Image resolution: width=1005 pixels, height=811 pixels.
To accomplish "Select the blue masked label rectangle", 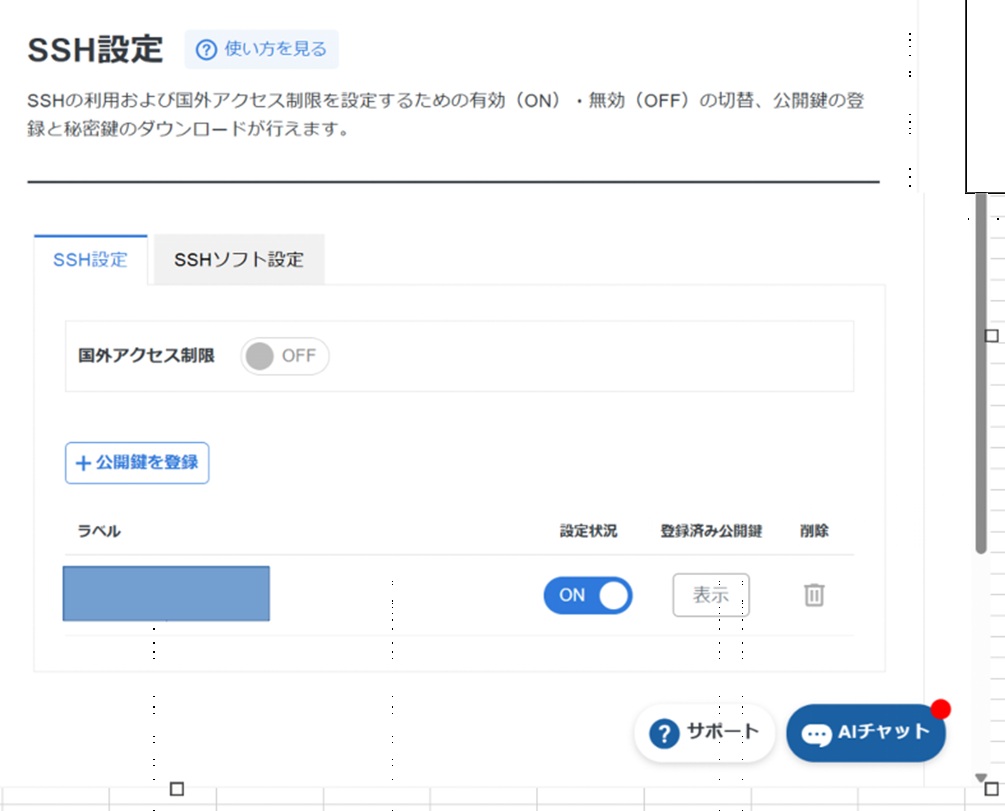I will click(166, 593).
